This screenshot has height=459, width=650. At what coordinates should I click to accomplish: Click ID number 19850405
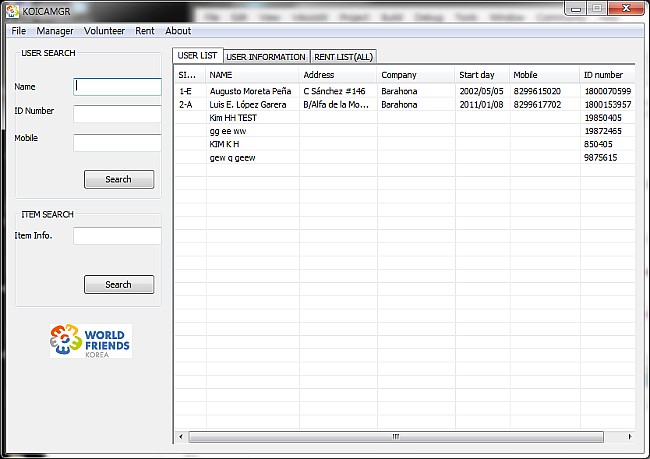[x=603, y=118]
